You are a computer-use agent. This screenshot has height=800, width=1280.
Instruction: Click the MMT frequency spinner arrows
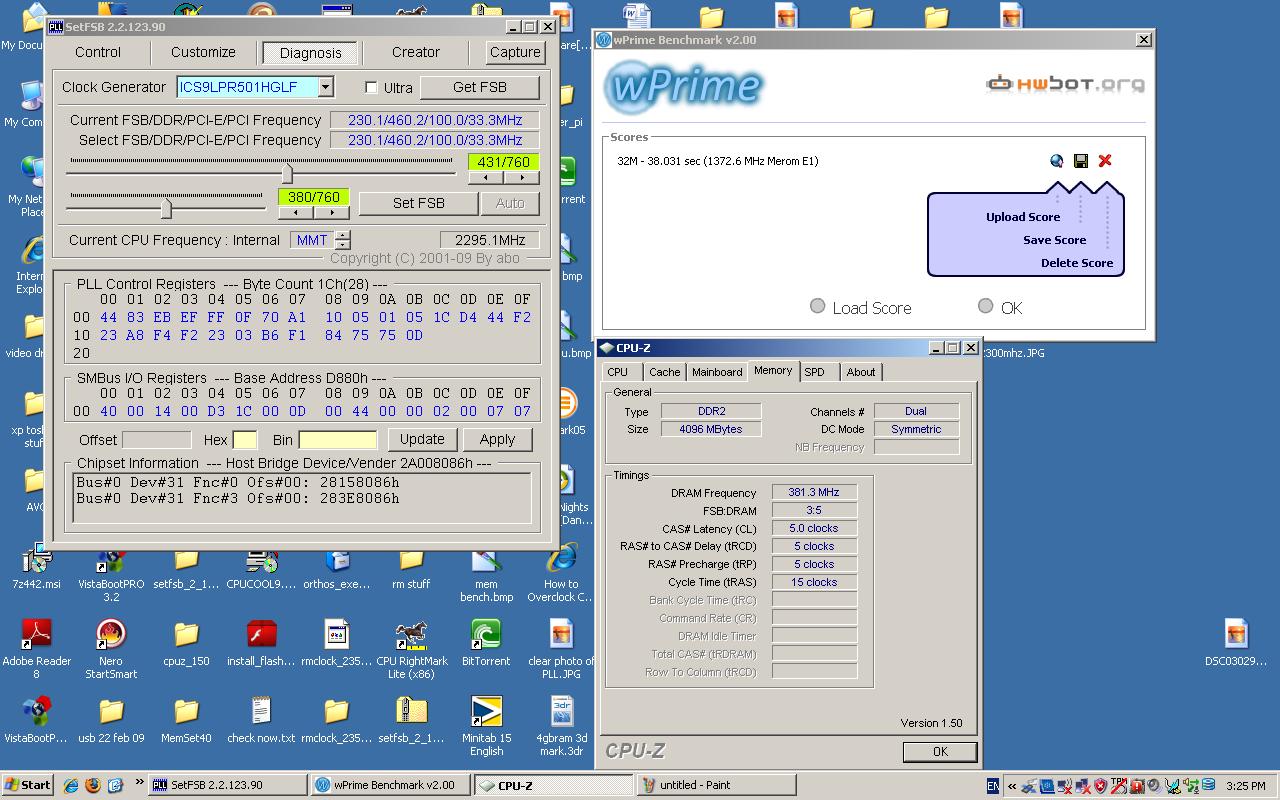(x=343, y=240)
